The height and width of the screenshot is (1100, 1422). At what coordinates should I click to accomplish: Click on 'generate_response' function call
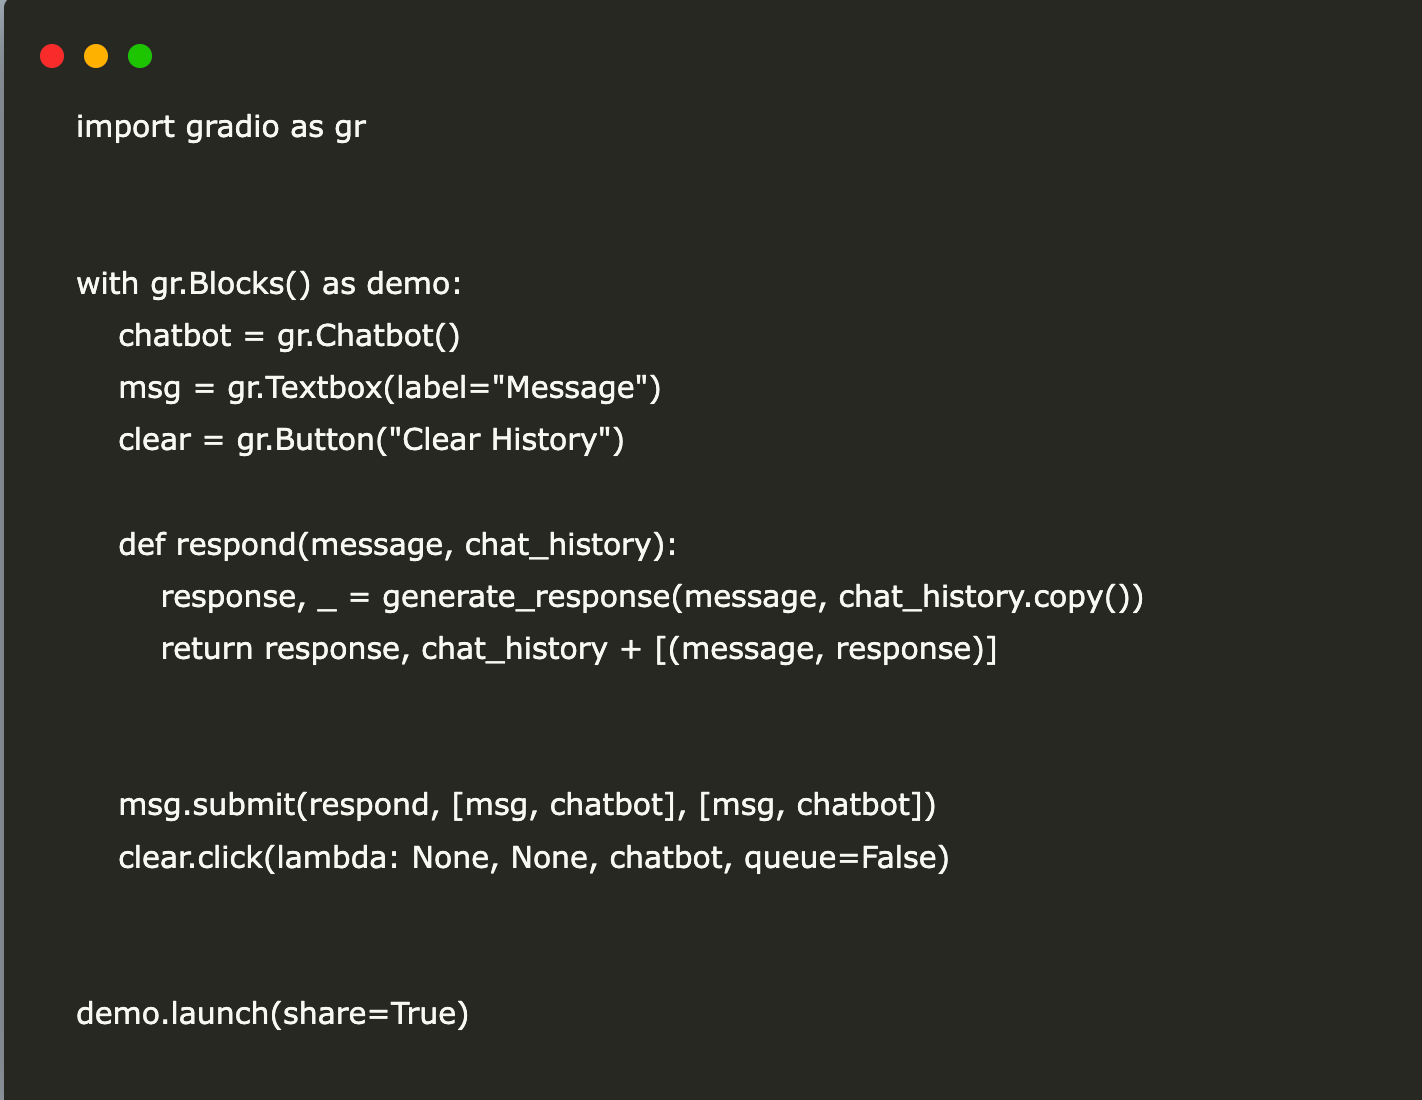[x=526, y=597]
